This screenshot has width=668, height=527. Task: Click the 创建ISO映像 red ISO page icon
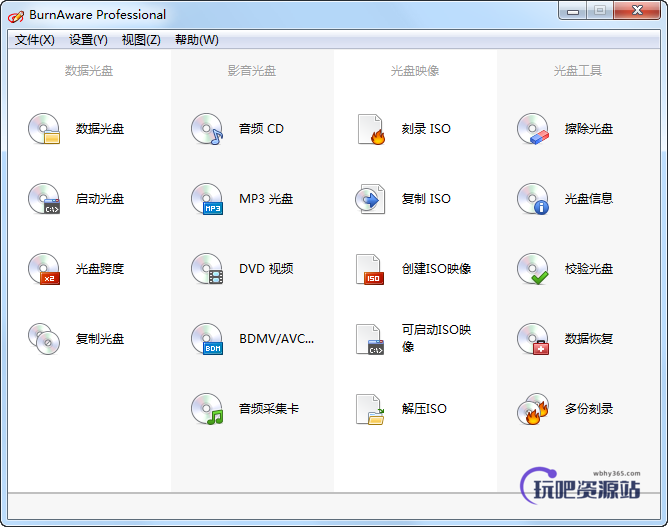(x=370, y=269)
